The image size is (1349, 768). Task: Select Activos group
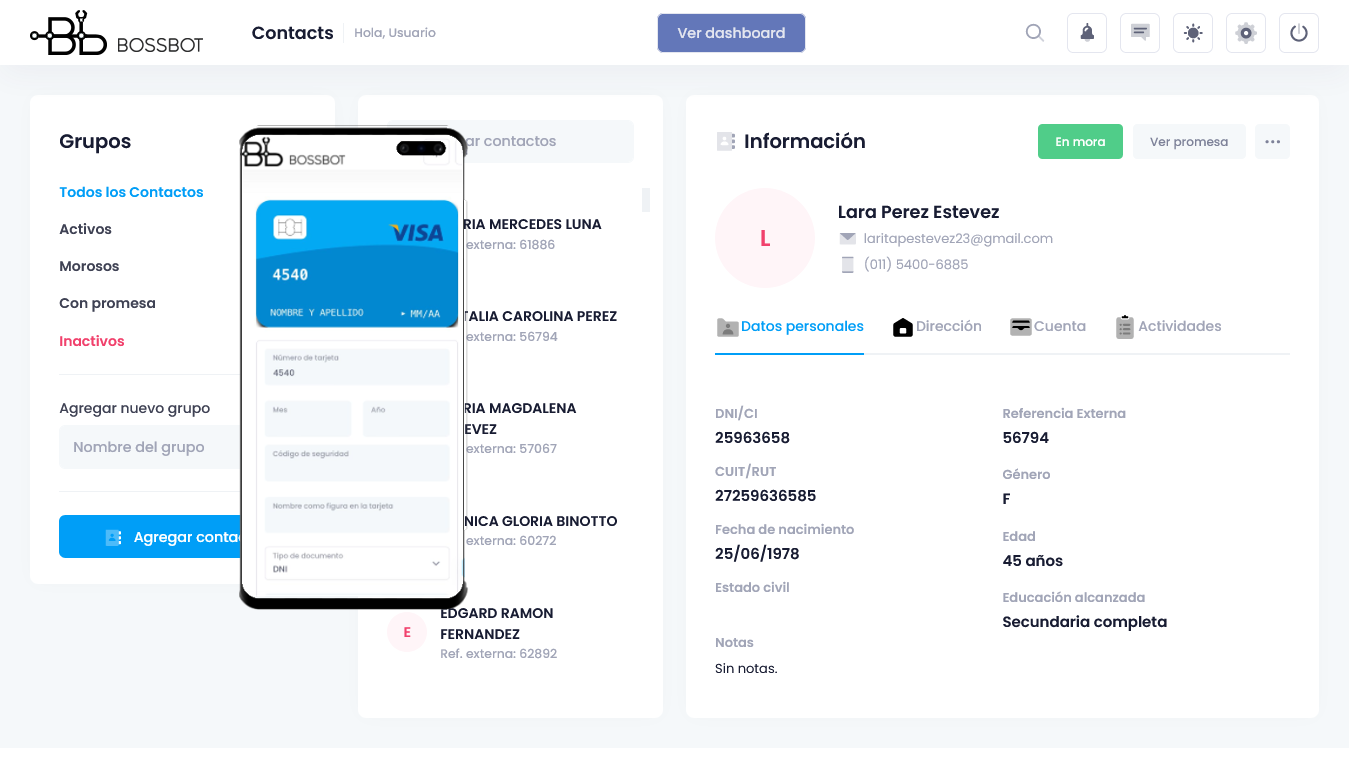[x=85, y=229]
